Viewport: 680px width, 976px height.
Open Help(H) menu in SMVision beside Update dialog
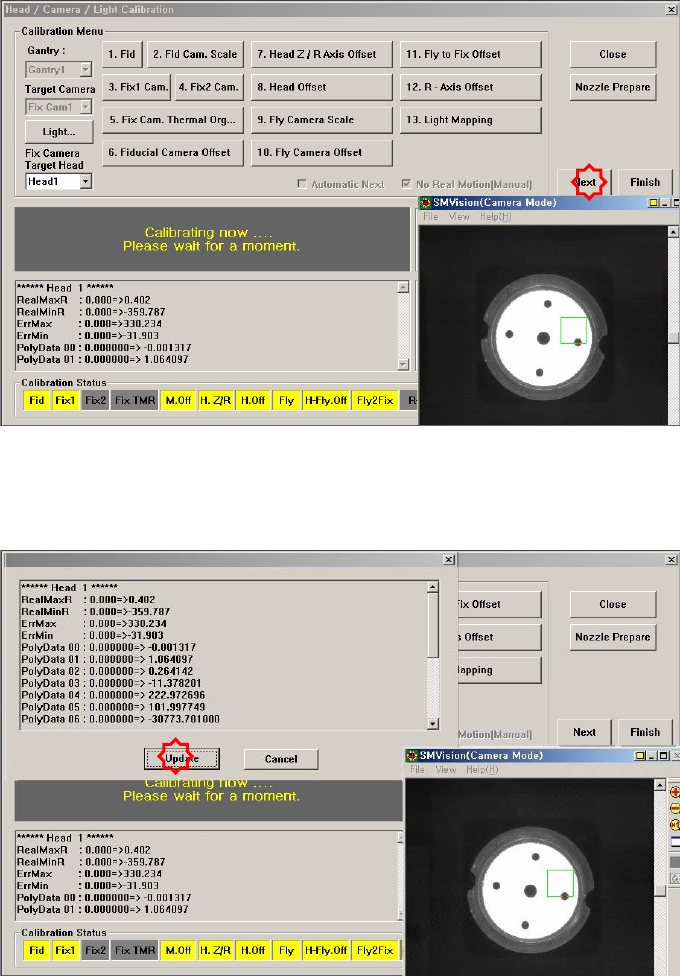tap(482, 769)
